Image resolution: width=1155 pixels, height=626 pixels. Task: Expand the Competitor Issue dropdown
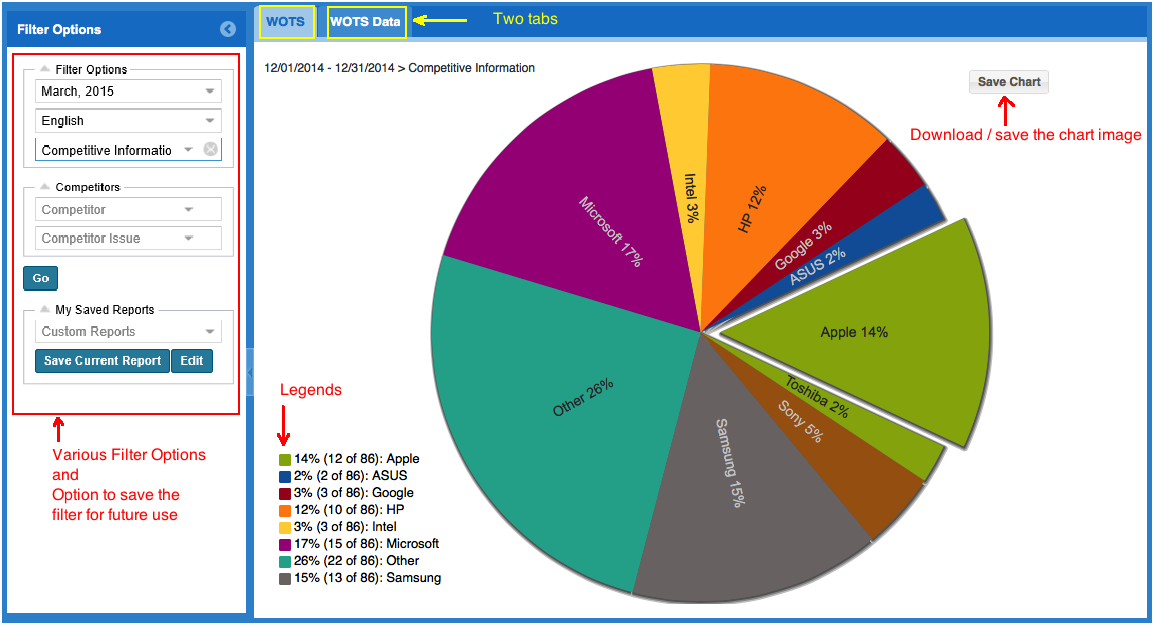coord(189,239)
